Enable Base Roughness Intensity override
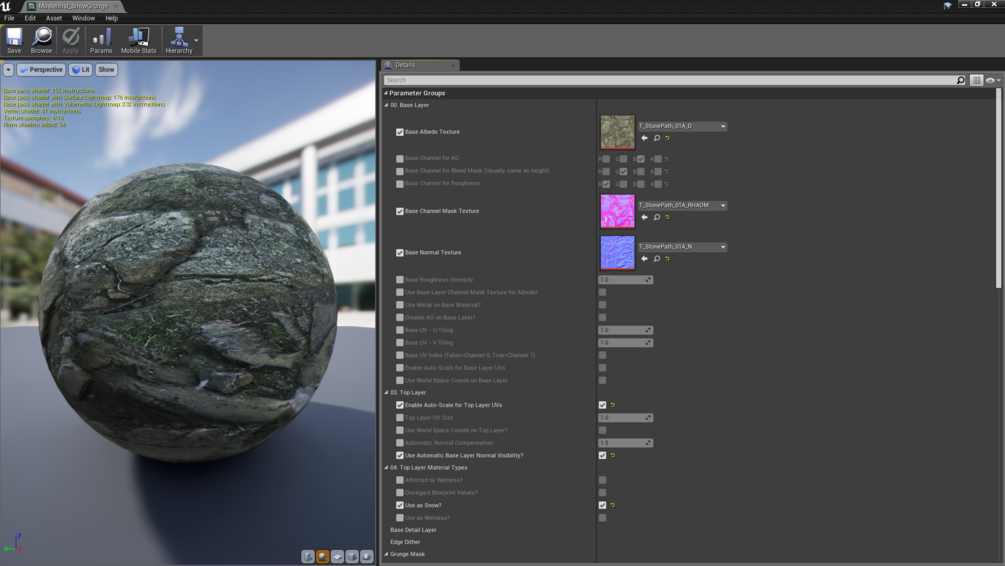 point(400,279)
